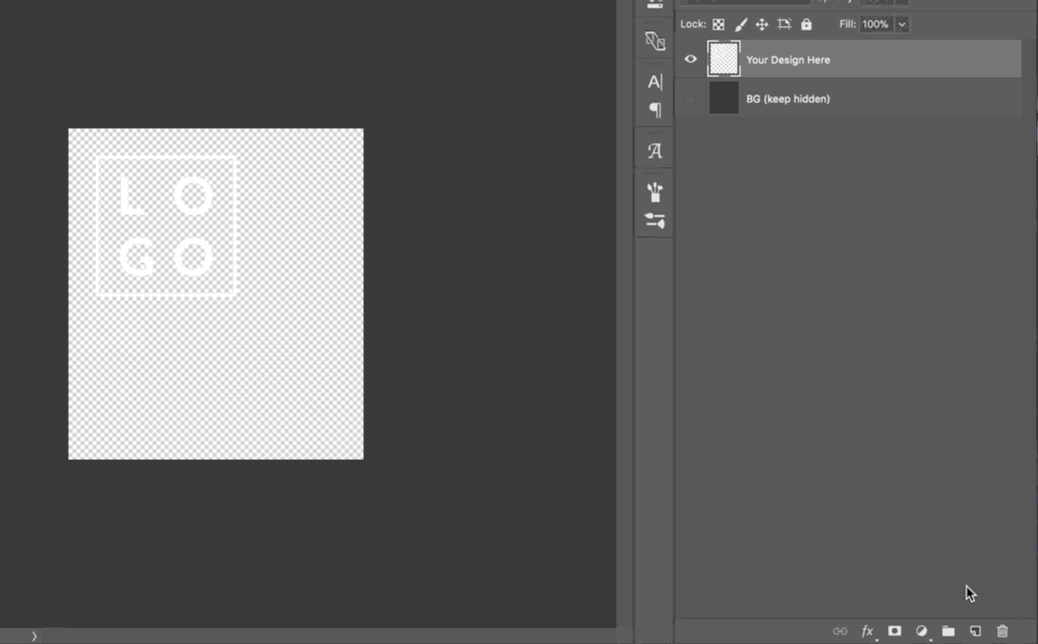Open the Fill percentage dropdown arrow
The width and height of the screenshot is (1038, 644).
902,24
